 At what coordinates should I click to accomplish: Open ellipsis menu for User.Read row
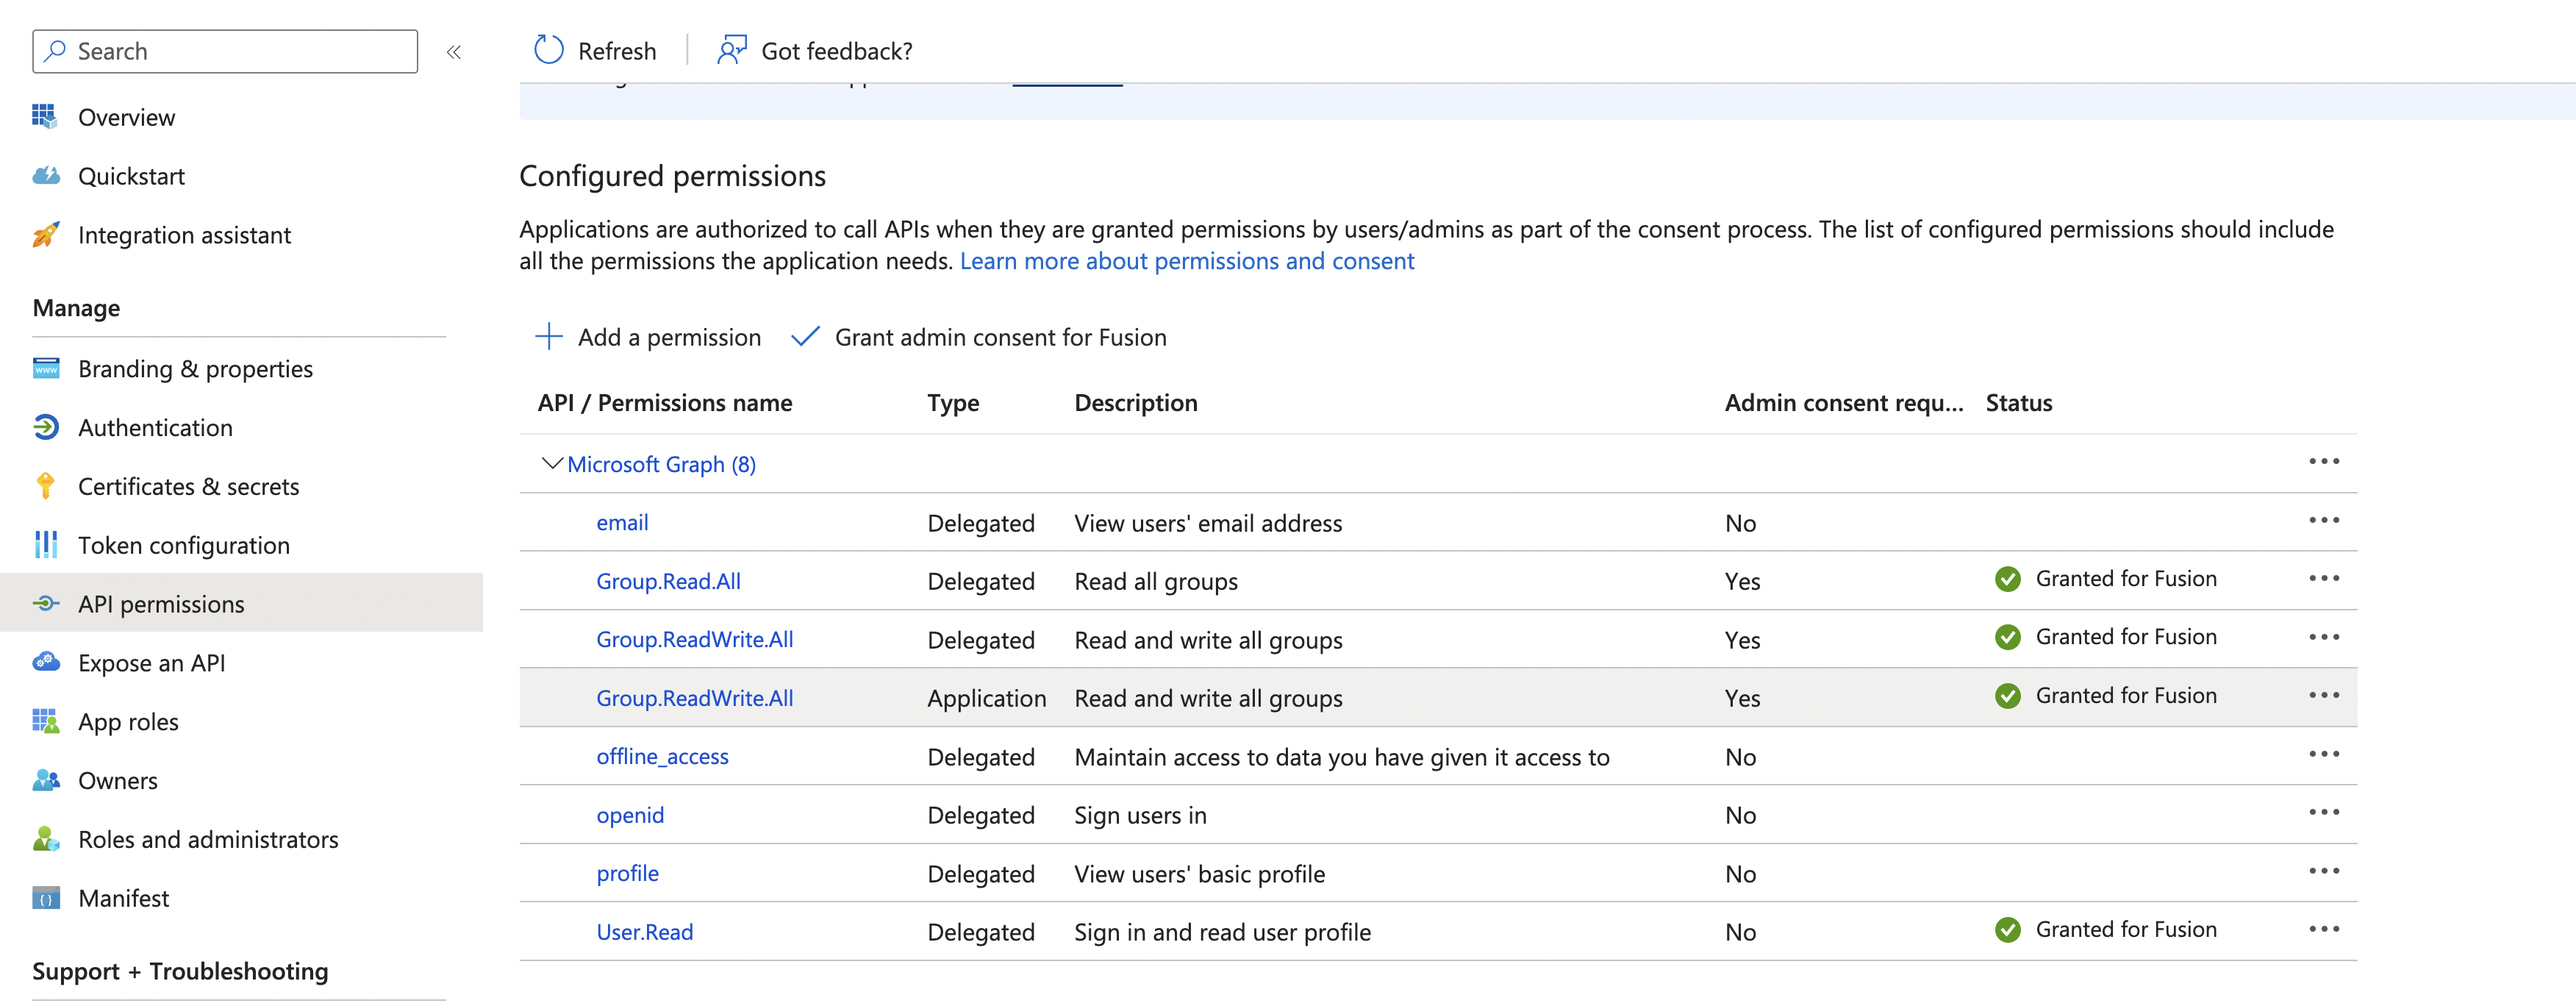click(x=2323, y=930)
